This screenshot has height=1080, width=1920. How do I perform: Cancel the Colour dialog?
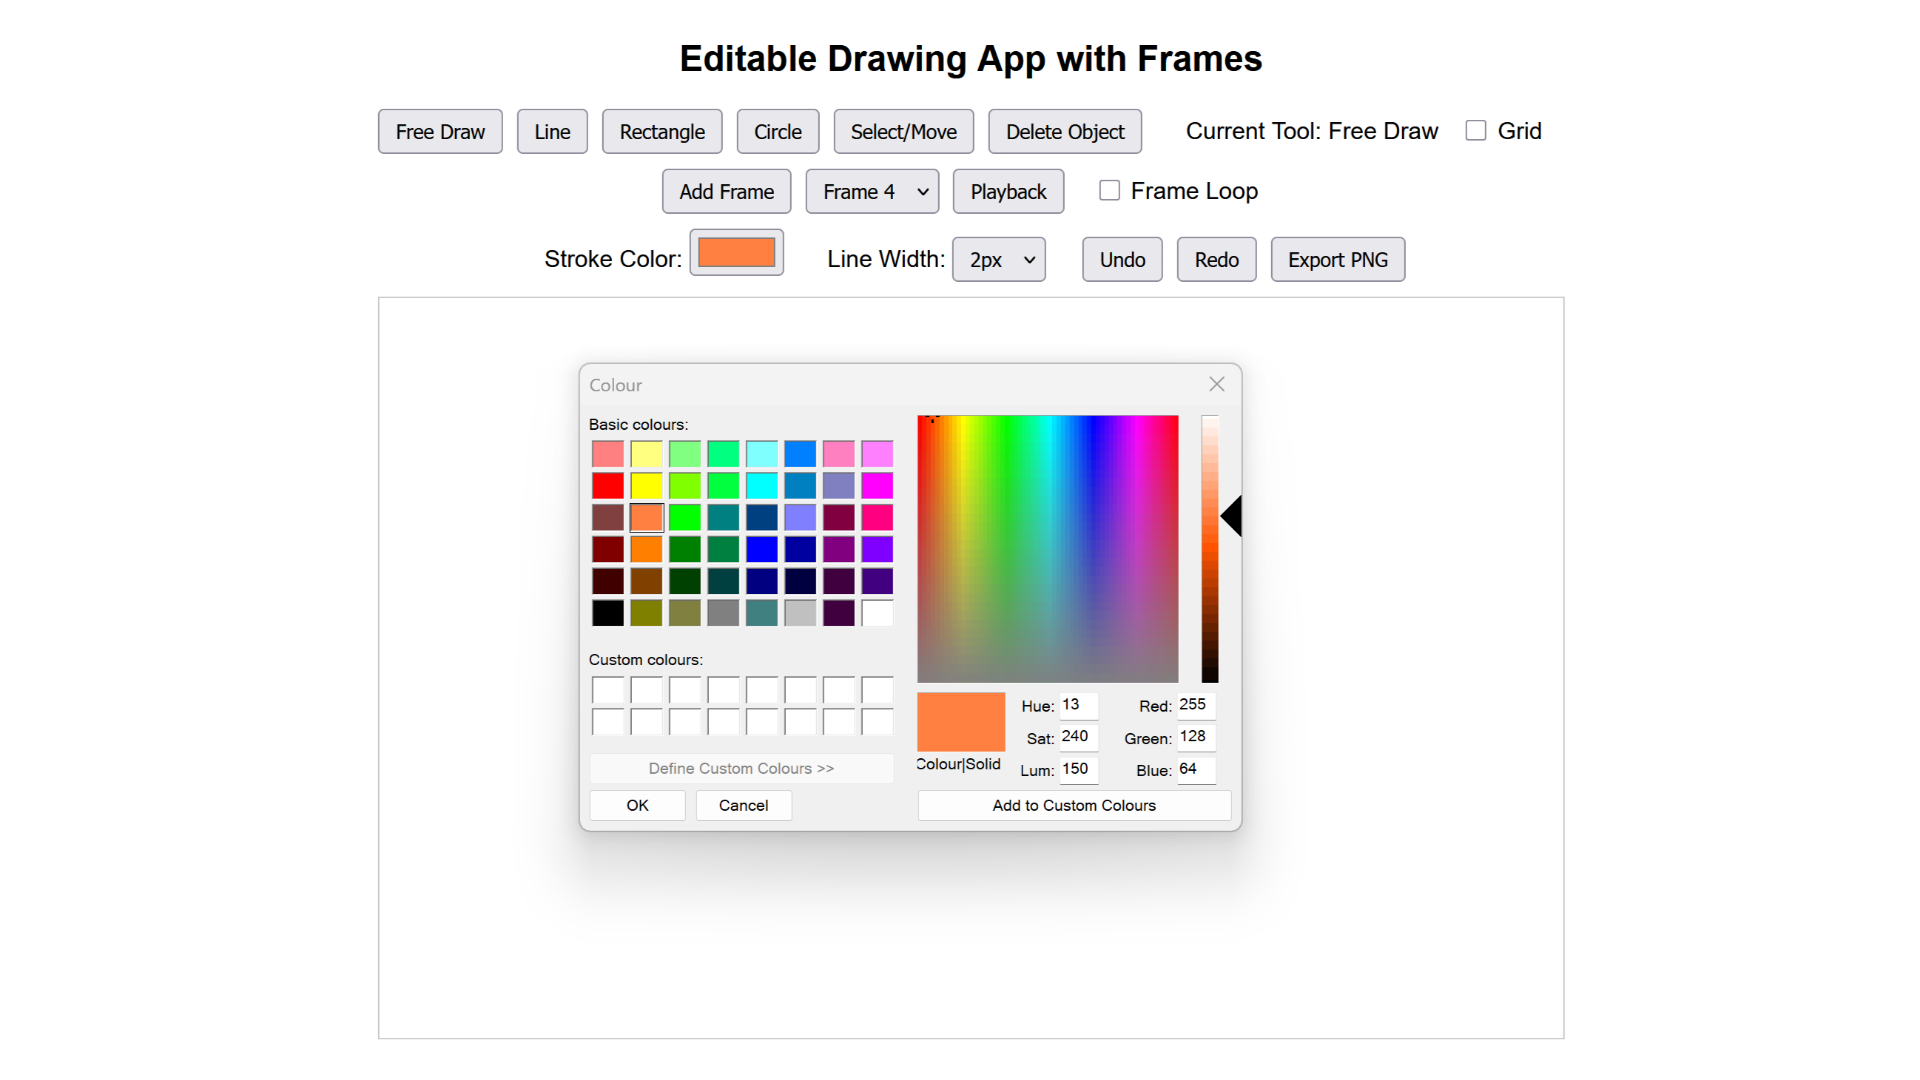click(744, 806)
